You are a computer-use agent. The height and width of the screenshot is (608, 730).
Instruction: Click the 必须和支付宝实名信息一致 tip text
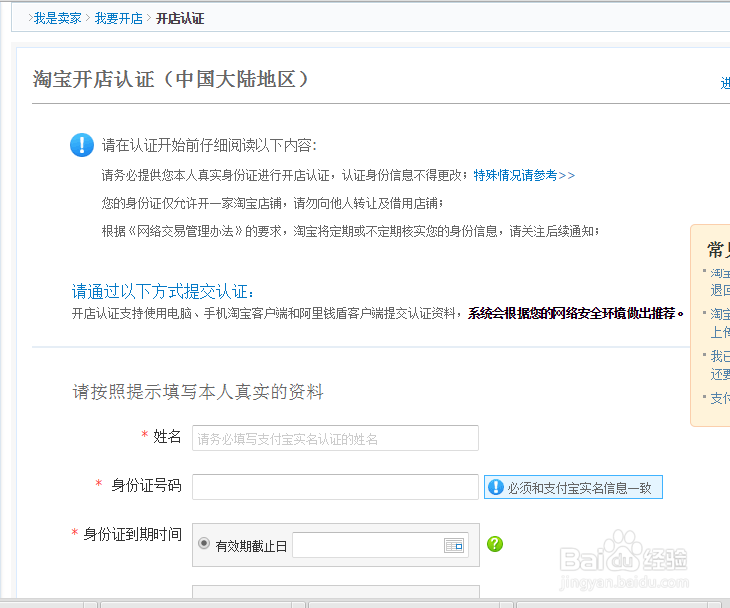579,488
